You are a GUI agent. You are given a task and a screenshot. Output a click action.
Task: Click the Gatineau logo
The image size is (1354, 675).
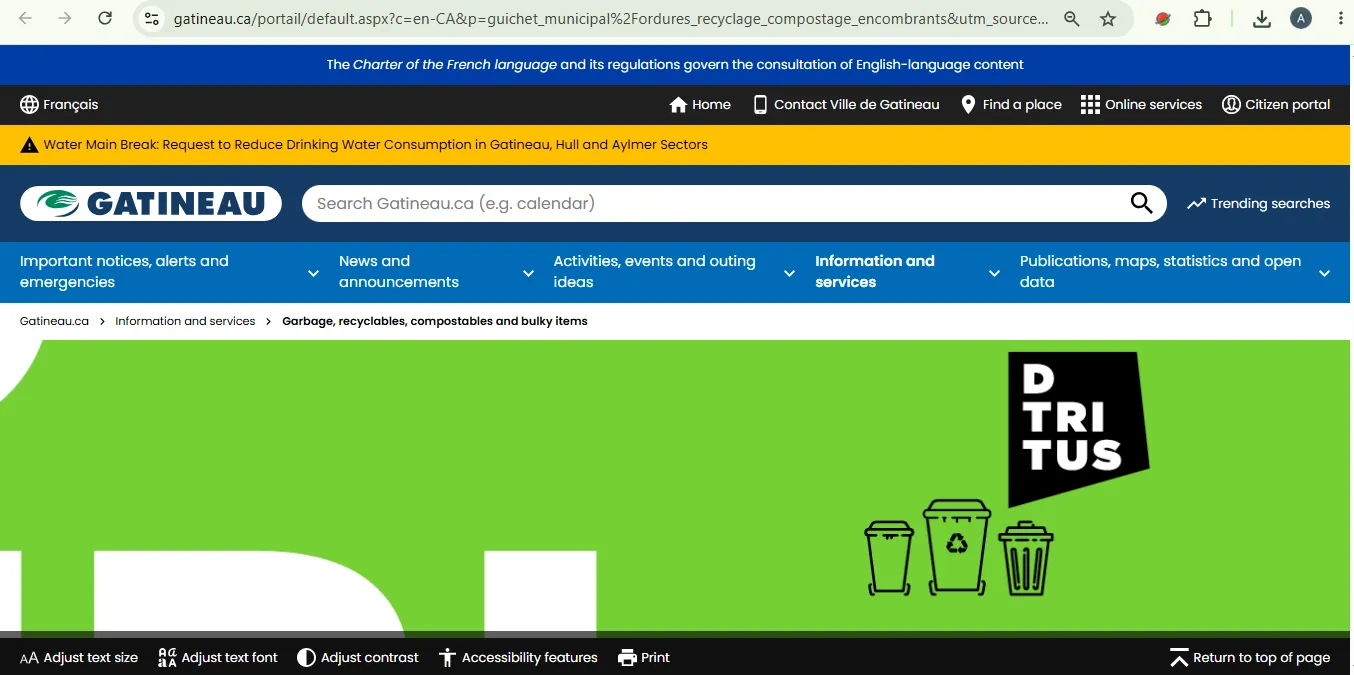click(x=151, y=204)
